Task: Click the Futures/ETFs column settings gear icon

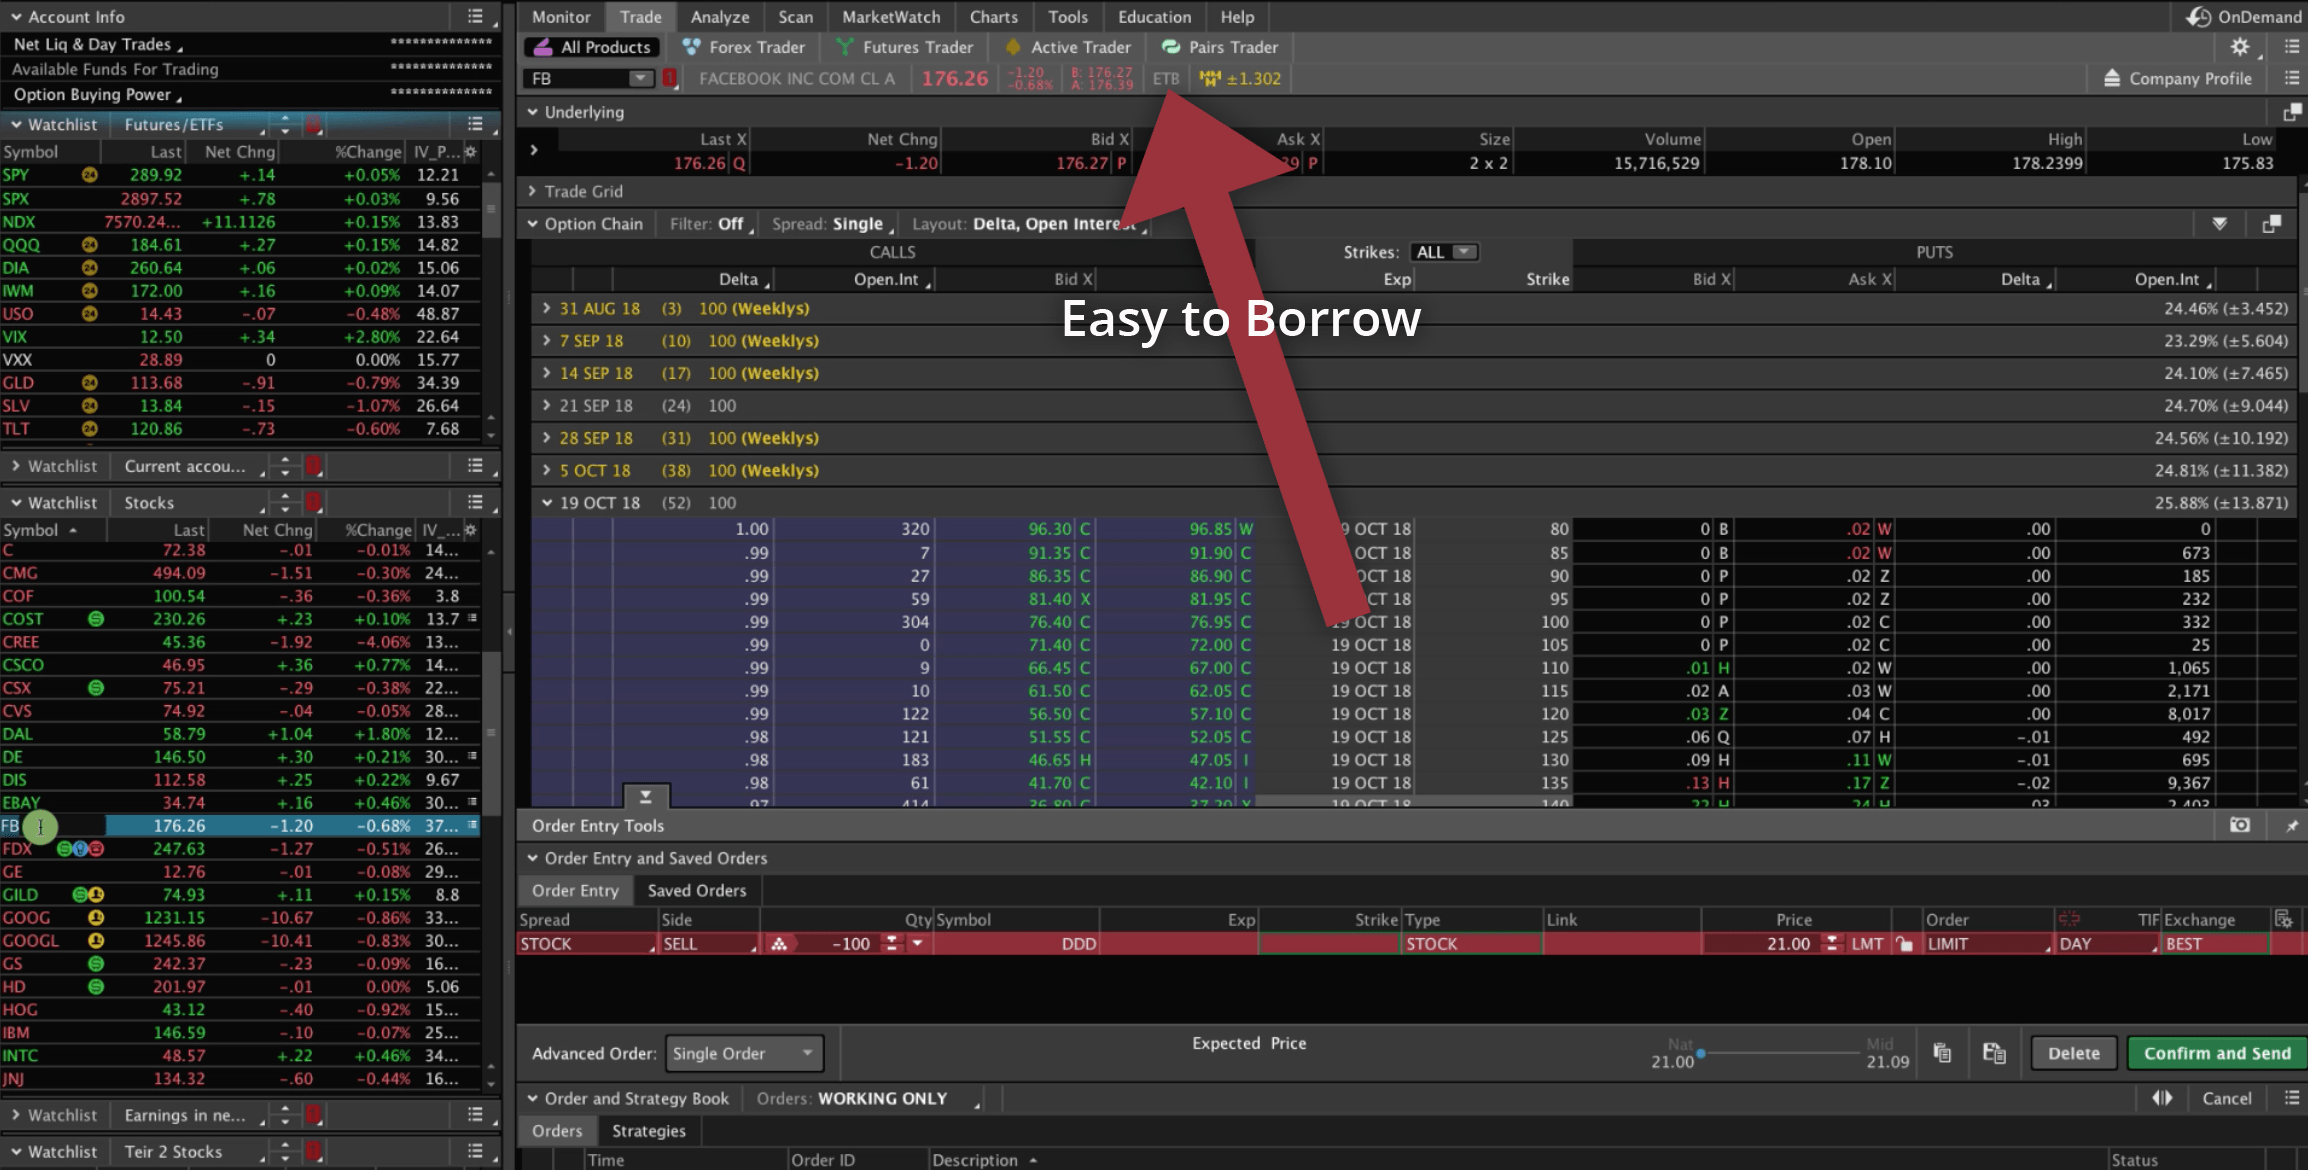Action: (471, 152)
